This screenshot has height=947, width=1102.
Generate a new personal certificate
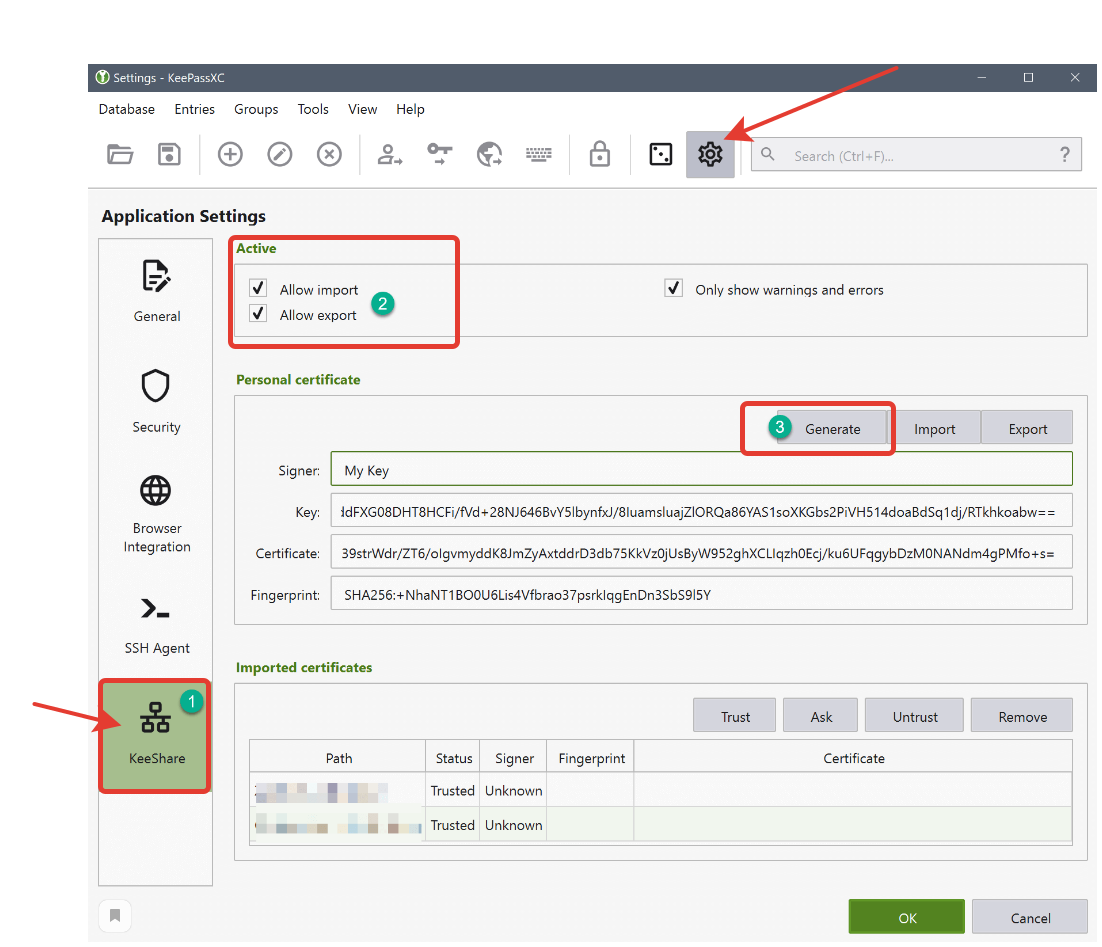pos(833,428)
